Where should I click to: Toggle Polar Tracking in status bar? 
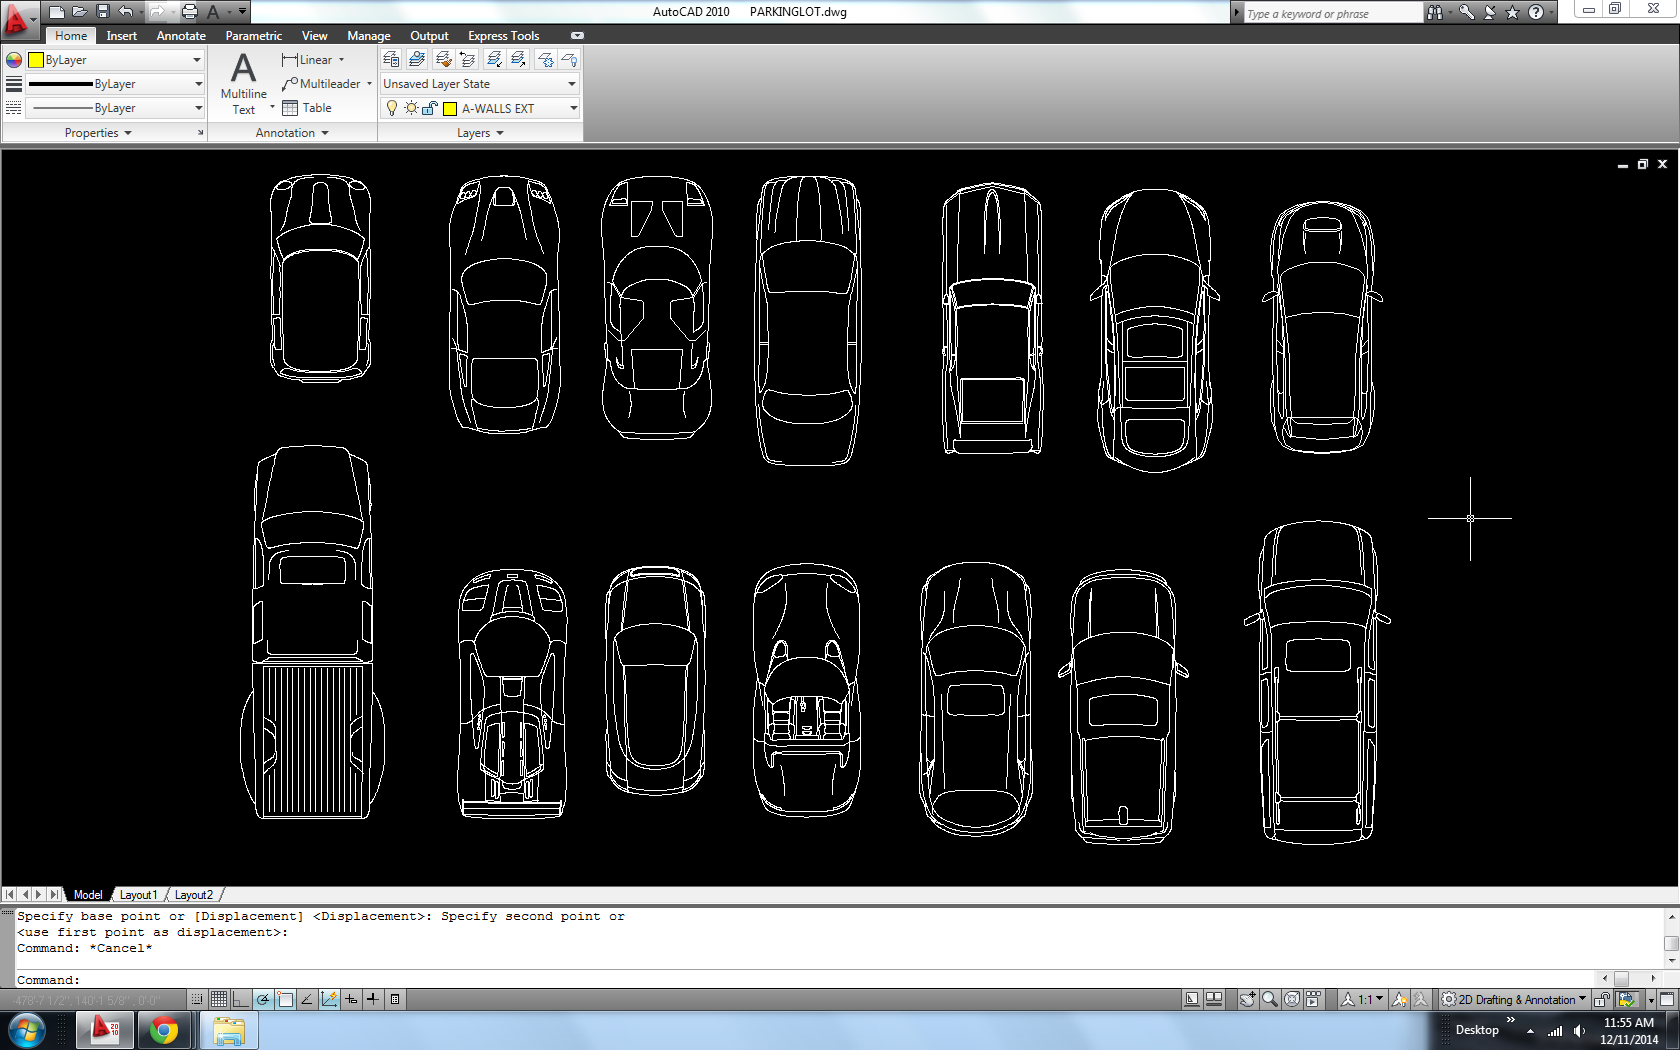(x=263, y=999)
